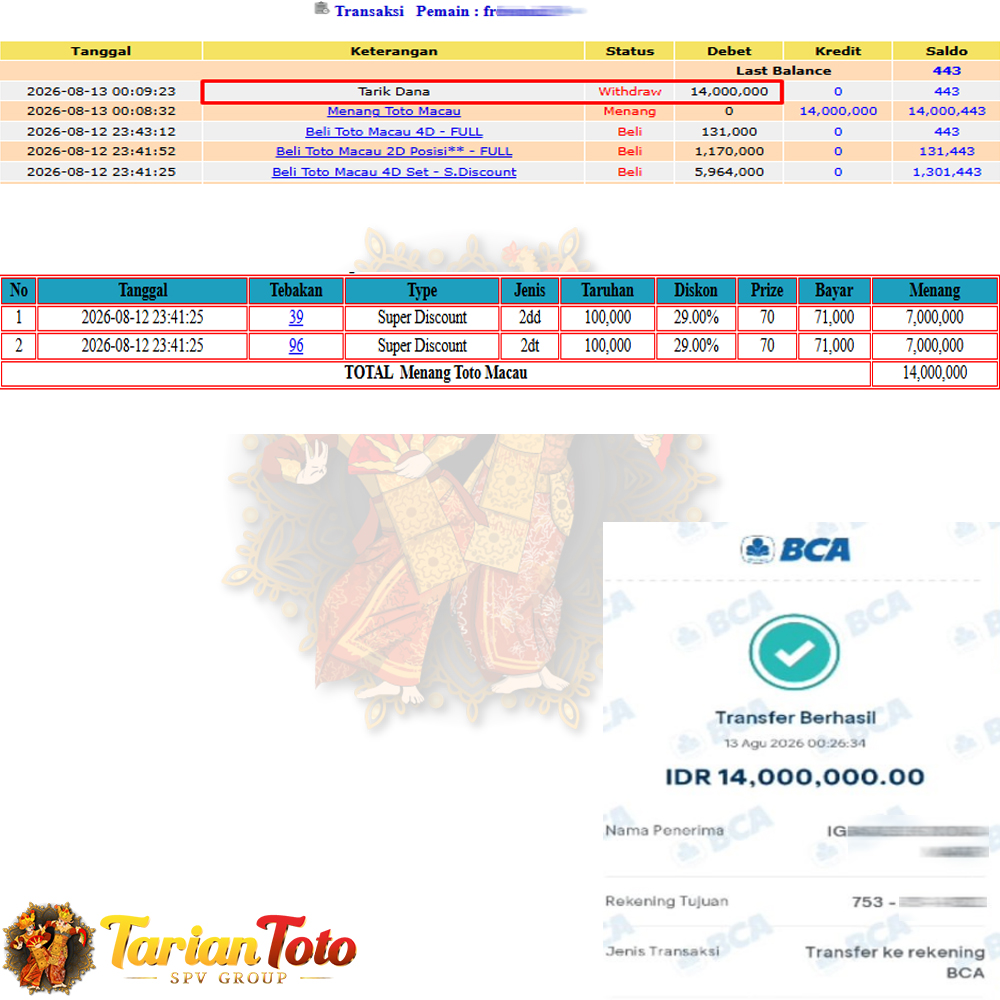Click the Jenis column header
Image resolution: width=1000 pixels, height=1000 pixels.
(529, 290)
